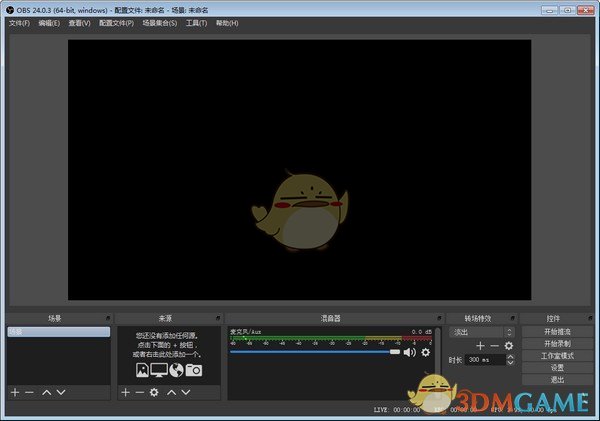Click the mixer panel vertical scrollbar

(x=438, y=350)
